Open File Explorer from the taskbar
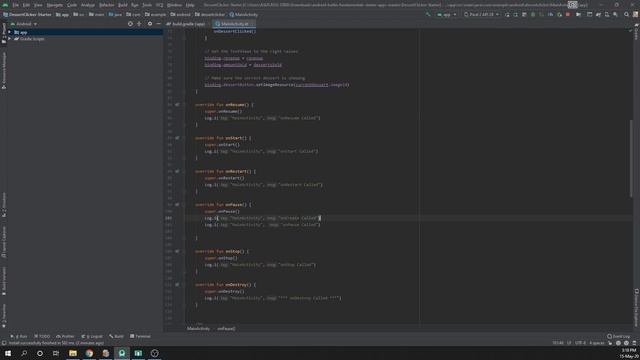The image size is (640, 360). 73,353
